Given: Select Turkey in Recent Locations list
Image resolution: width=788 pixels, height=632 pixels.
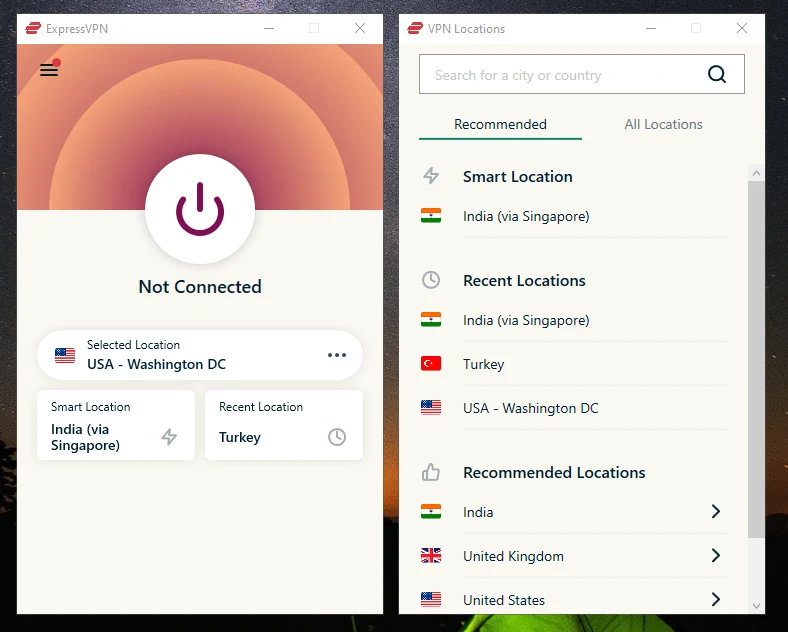Looking at the screenshot, I should click(574, 364).
